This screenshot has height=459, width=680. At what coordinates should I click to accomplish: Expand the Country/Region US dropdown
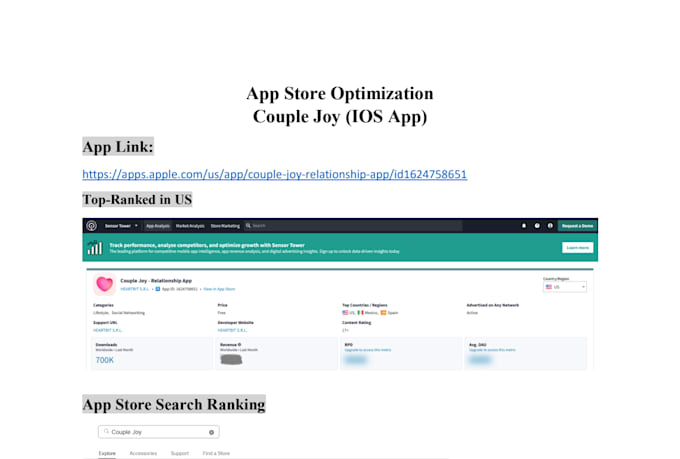click(565, 287)
